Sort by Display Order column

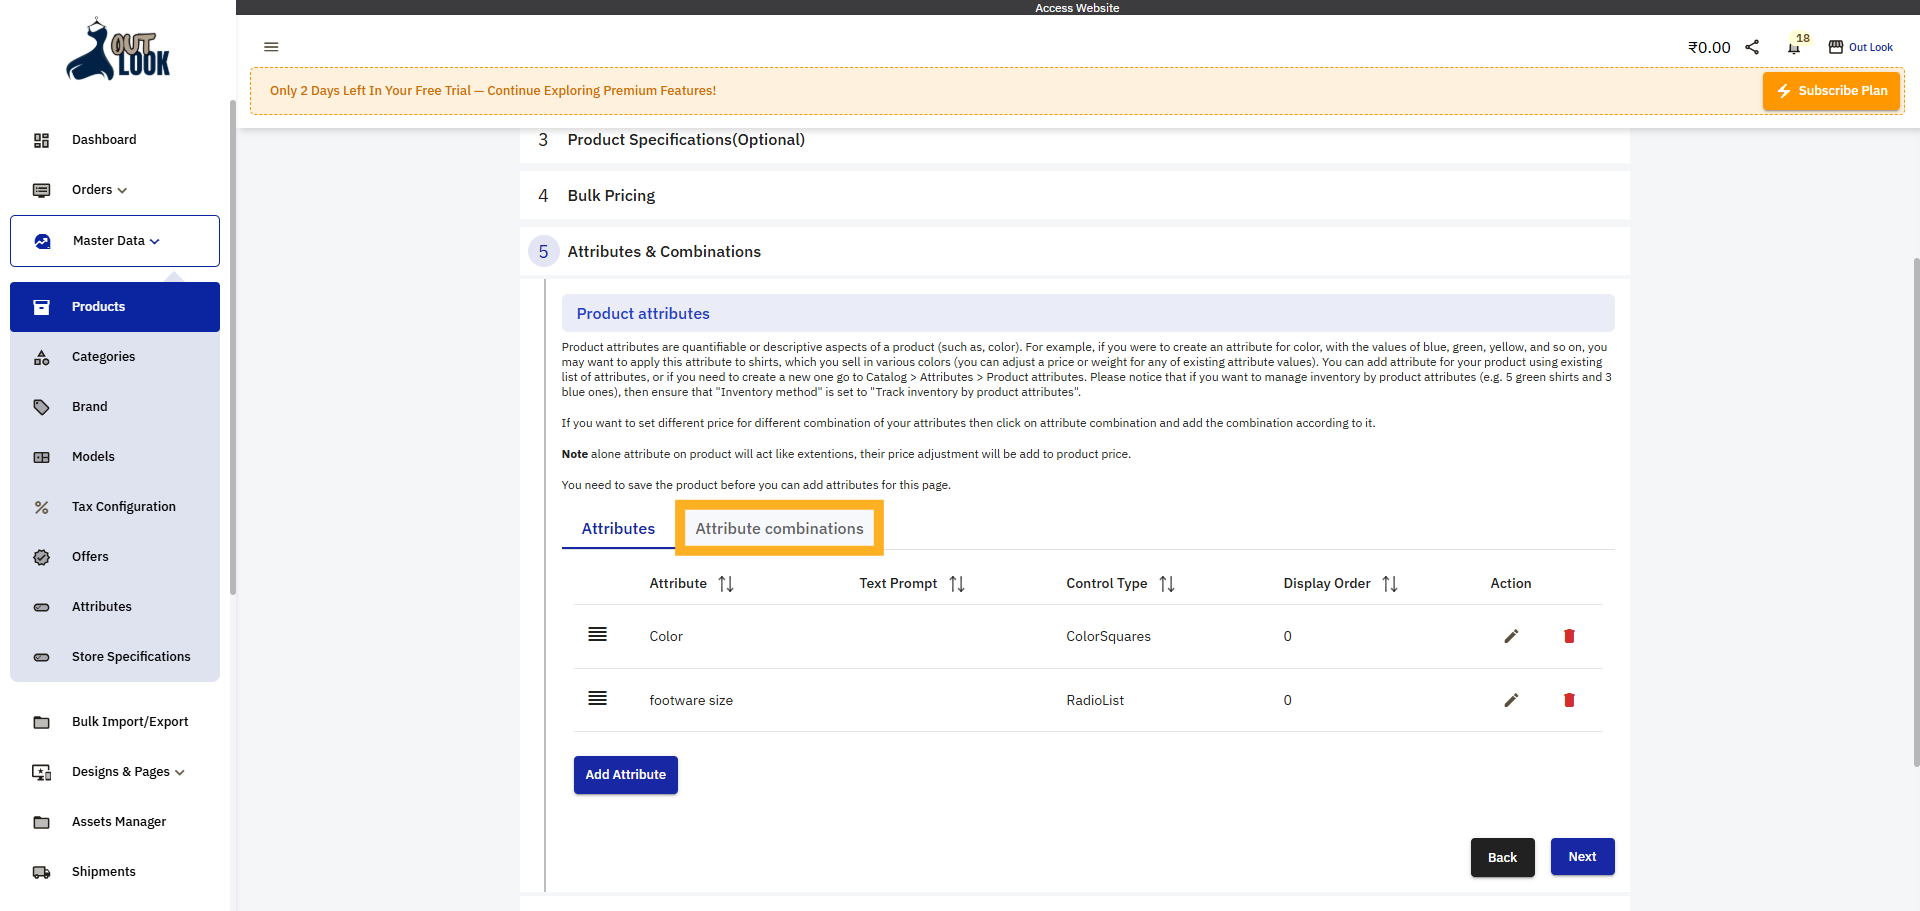pyautogui.click(x=1390, y=584)
